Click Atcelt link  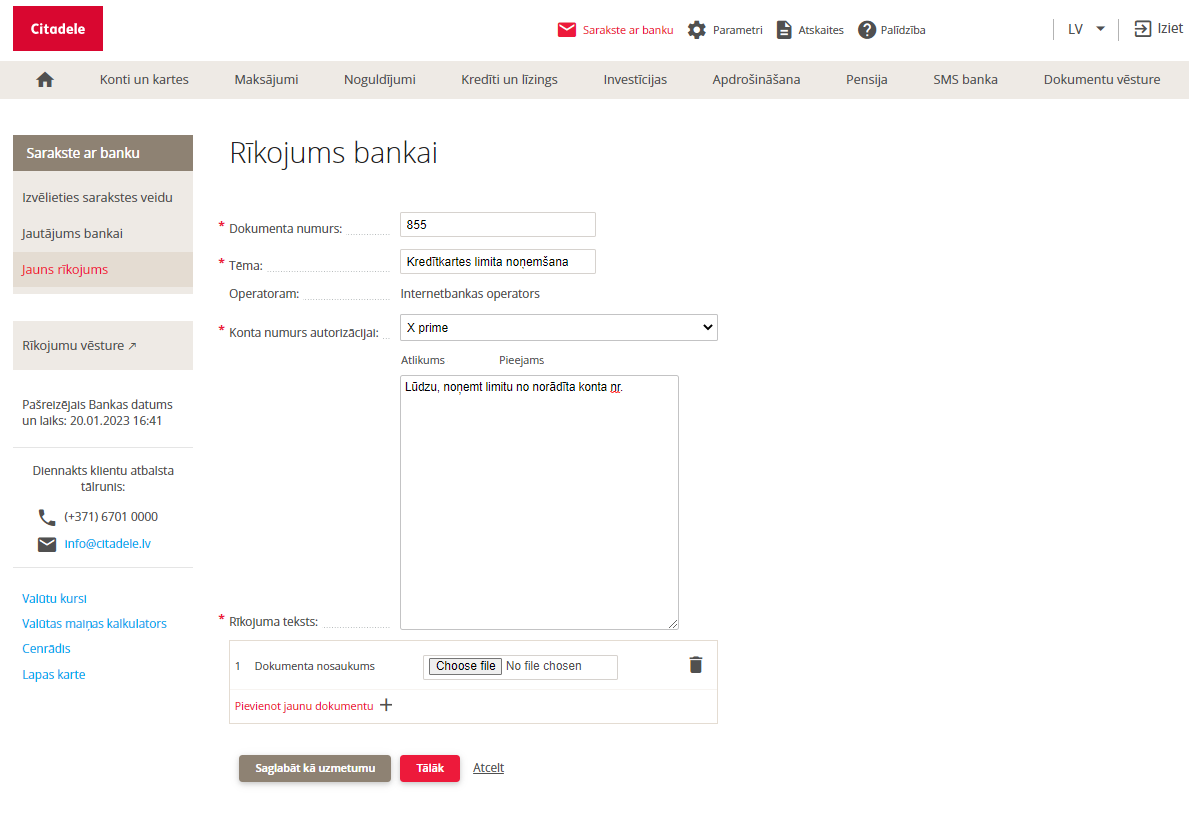pos(488,768)
